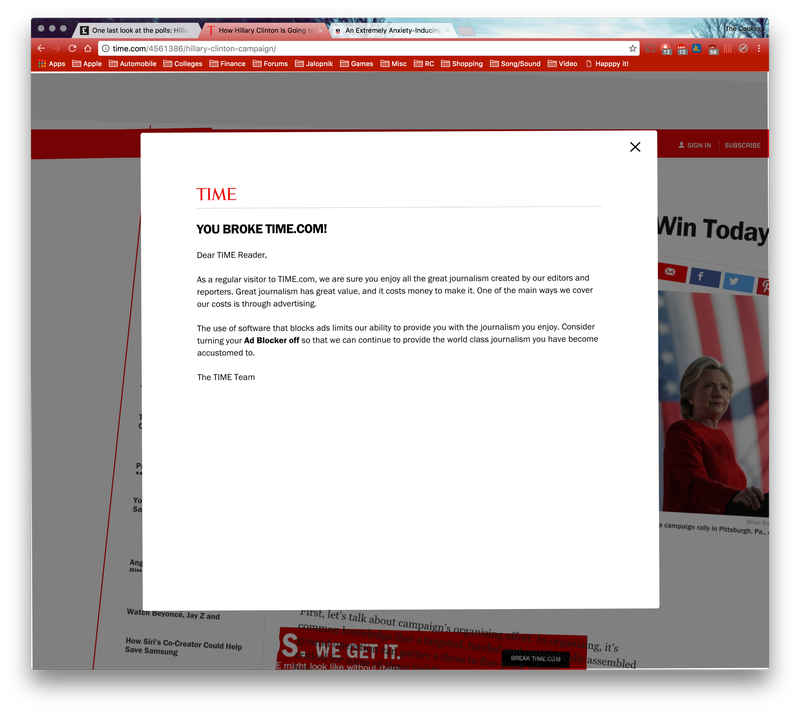The image size is (800, 714).
Task: Share article on Facebook
Action: click(x=705, y=278)
